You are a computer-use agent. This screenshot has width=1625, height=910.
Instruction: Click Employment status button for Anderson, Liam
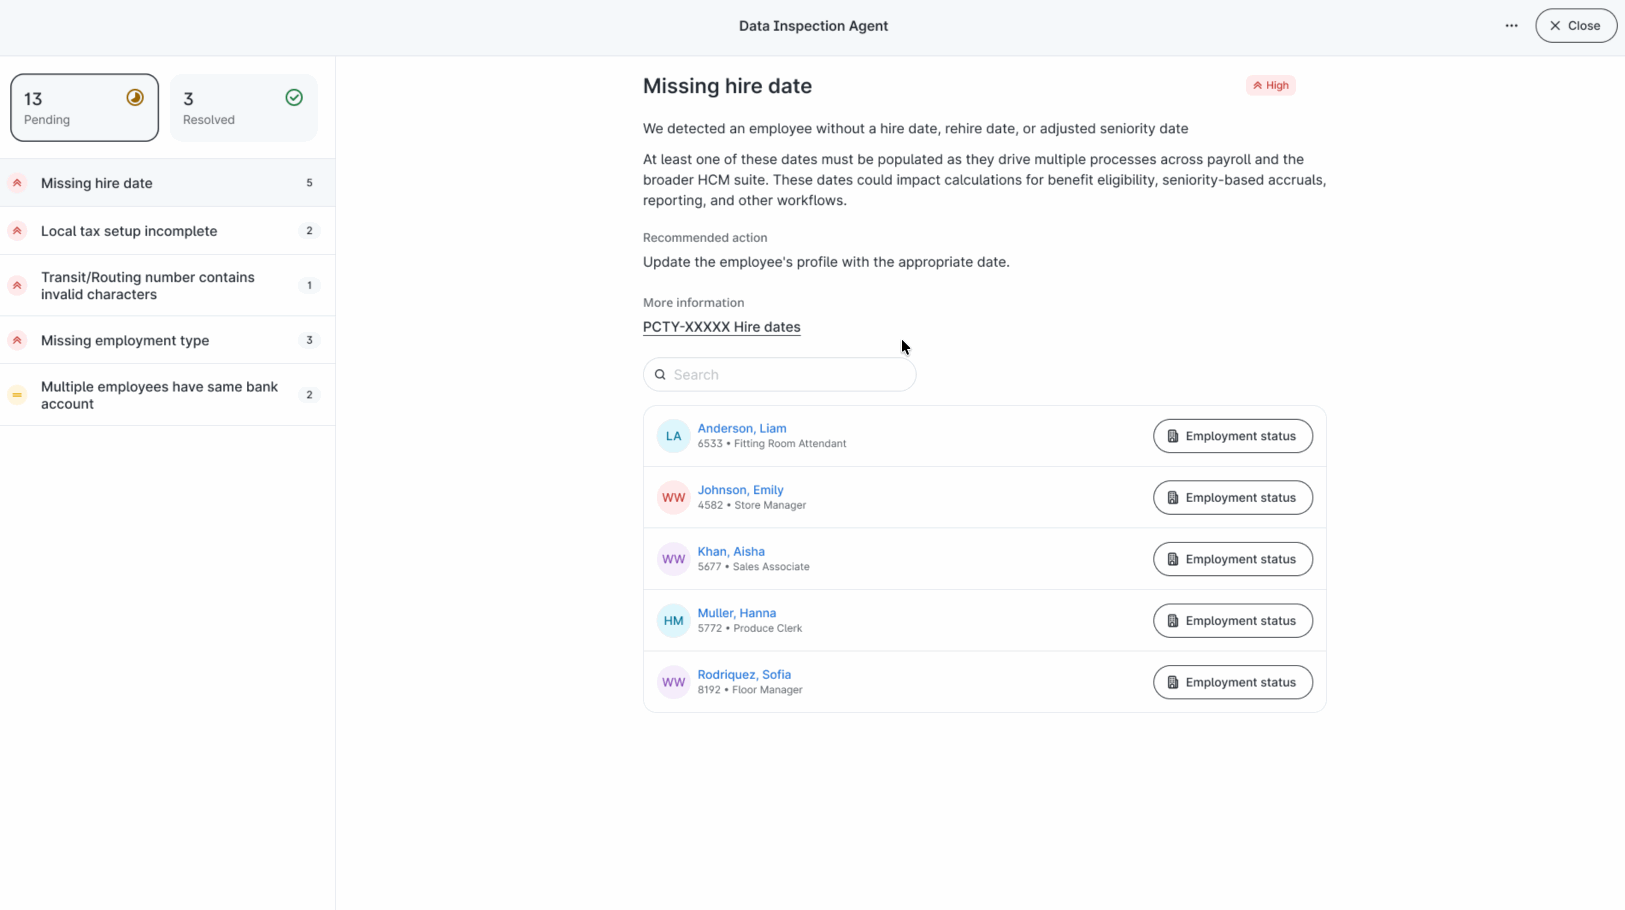click(x=1232, y=436)
